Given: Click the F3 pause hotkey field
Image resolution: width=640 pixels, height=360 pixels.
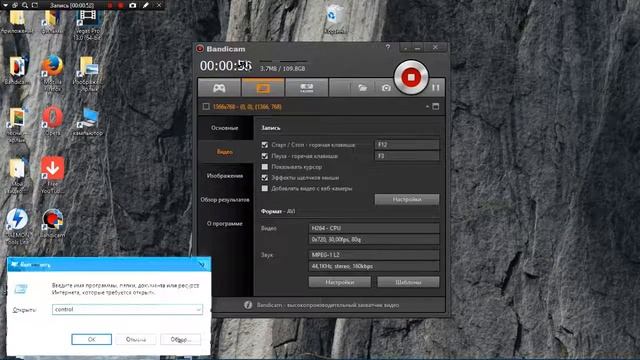Looking at the screenshot, I should [407, 156].
